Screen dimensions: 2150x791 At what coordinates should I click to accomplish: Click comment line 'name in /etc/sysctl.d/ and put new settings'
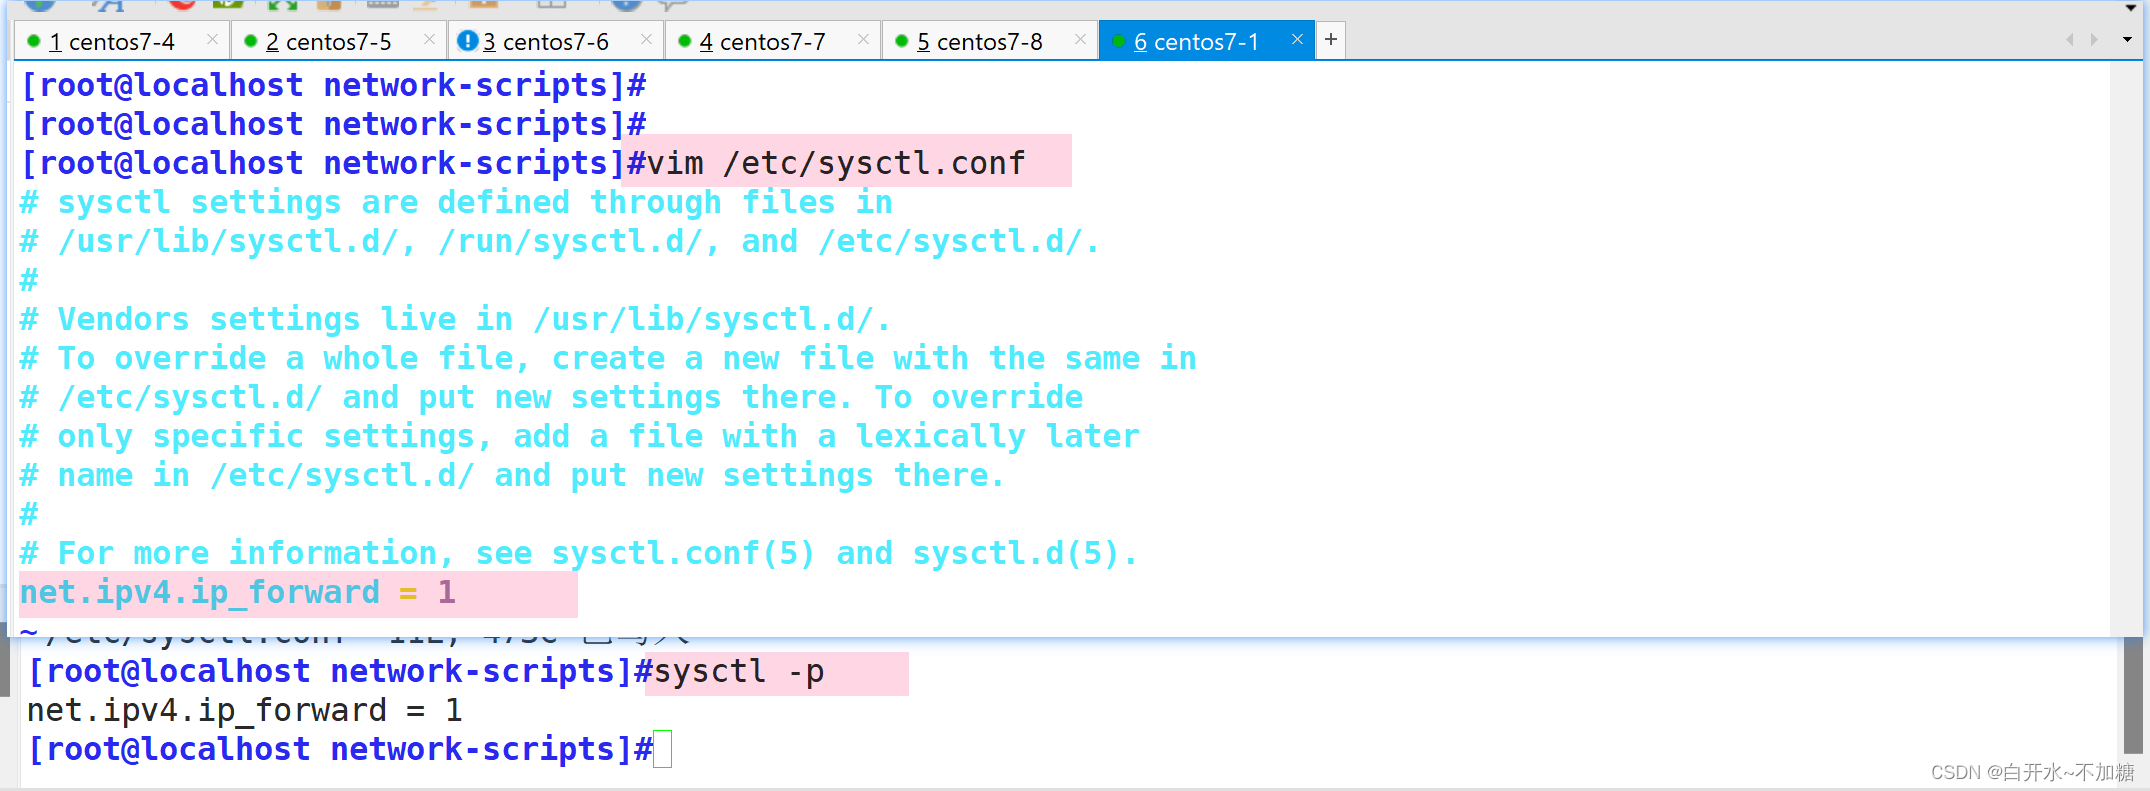[x=512, y=475]
